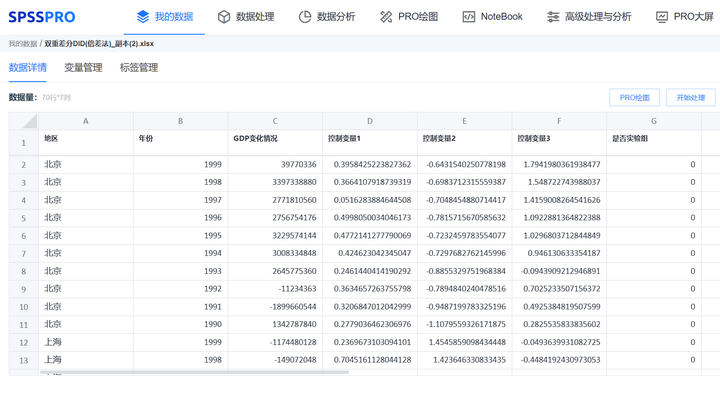Click the cell with value -11234363
Viewport: 720px width, 395px height.
(x=275, y=289)
